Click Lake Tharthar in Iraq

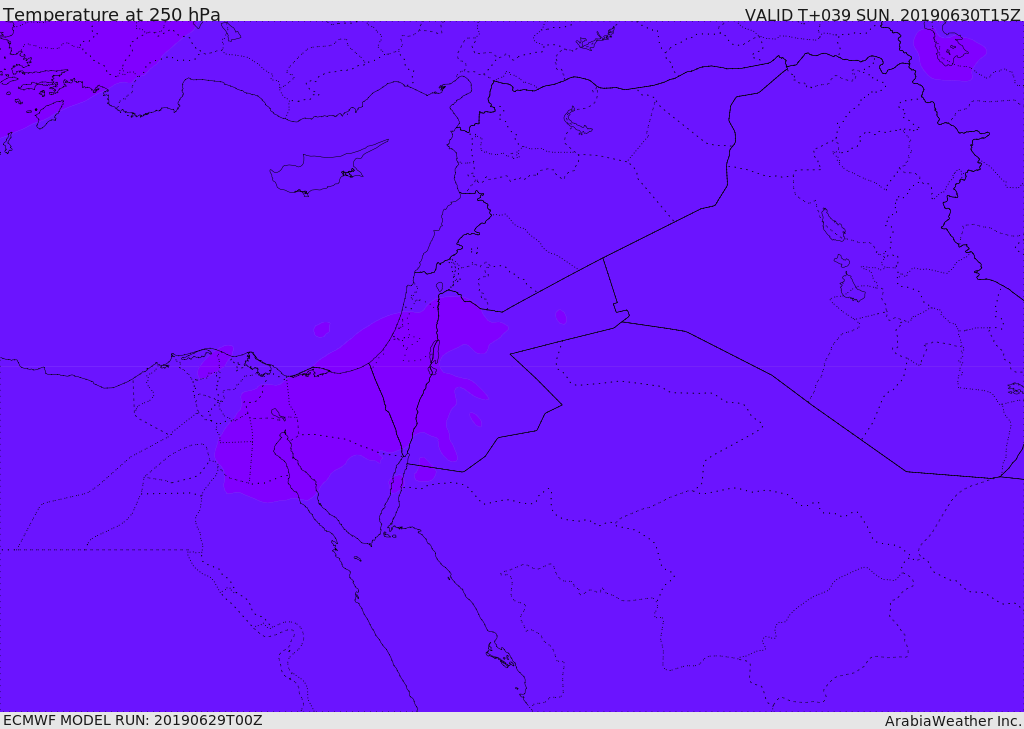832,226
